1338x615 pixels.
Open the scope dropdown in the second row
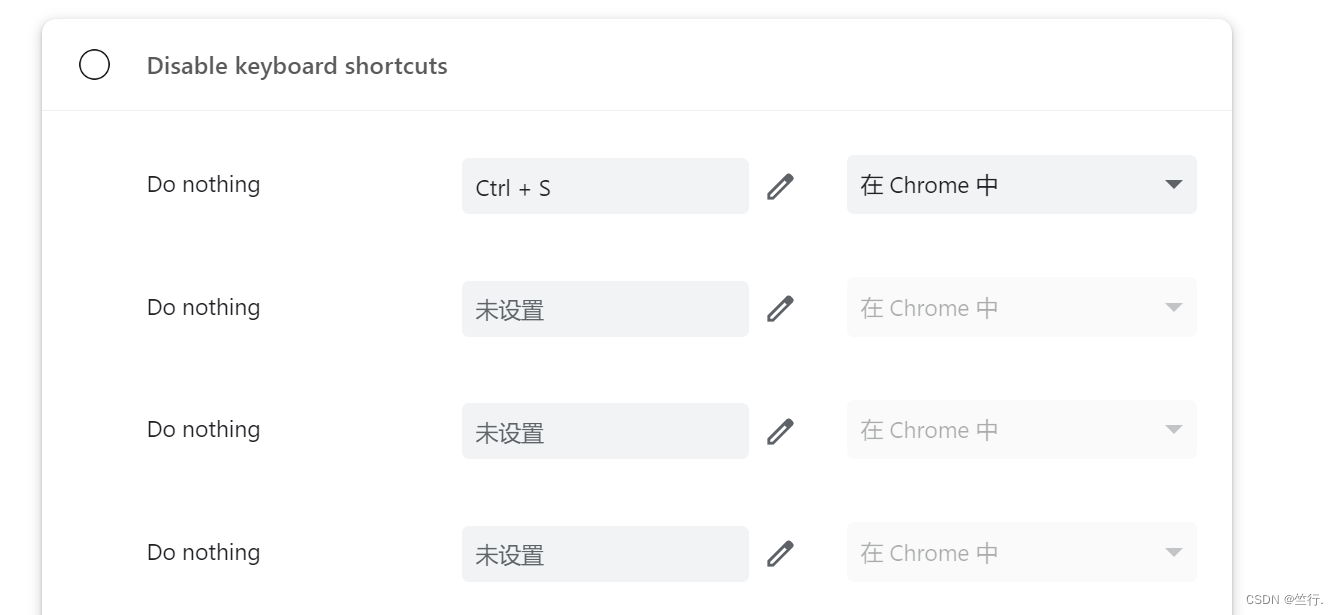[1021, 307]
